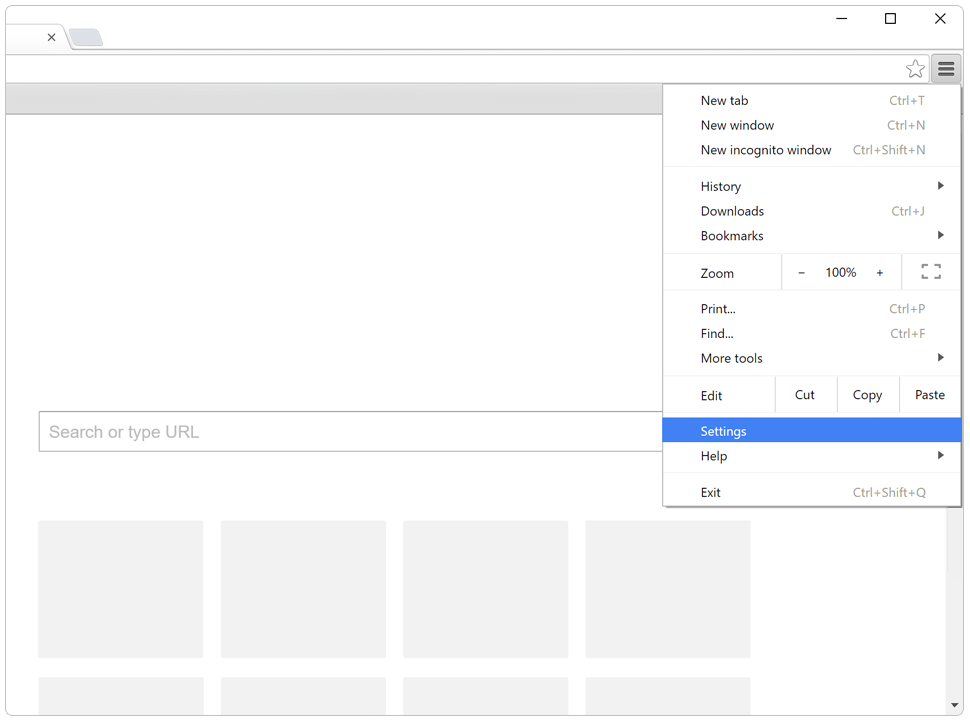Image resolution: width=970 pixels, height=722 pixels.
Task: Close the current tab with X
Action: coord(52,37)
